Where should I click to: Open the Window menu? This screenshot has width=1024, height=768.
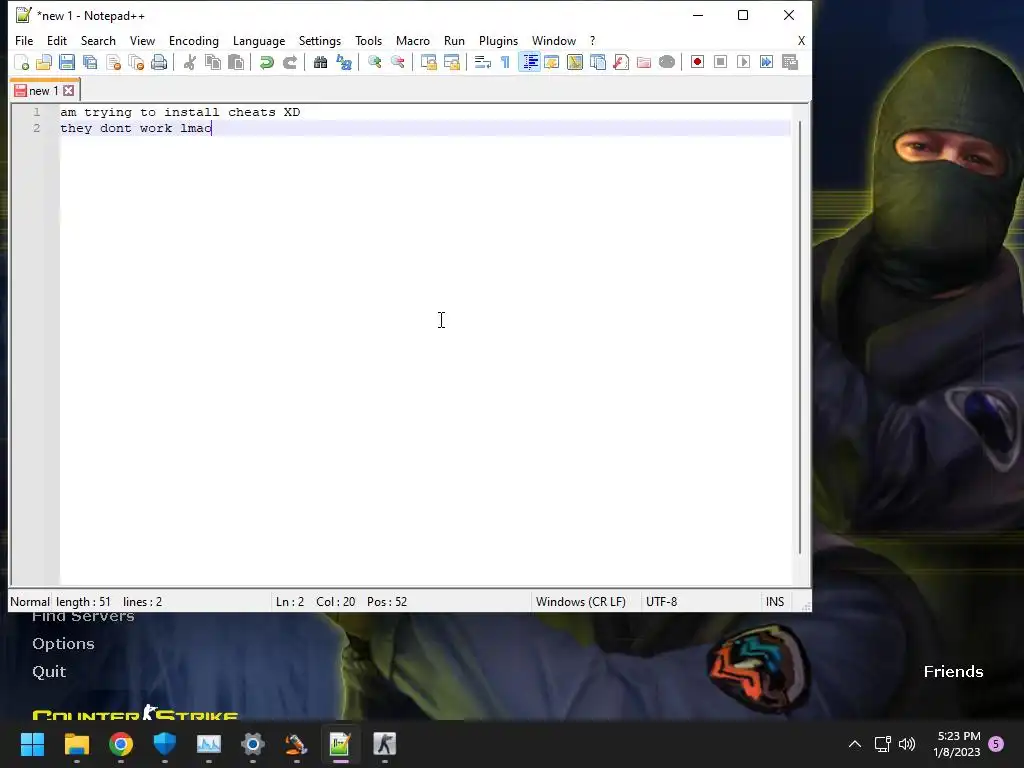click(x=554, y=40)
